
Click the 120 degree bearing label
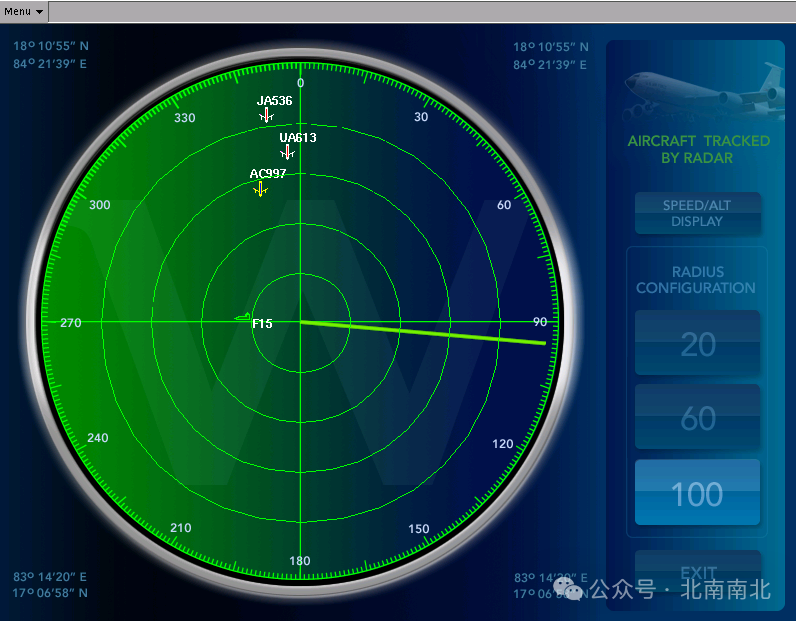coord(503,444)
